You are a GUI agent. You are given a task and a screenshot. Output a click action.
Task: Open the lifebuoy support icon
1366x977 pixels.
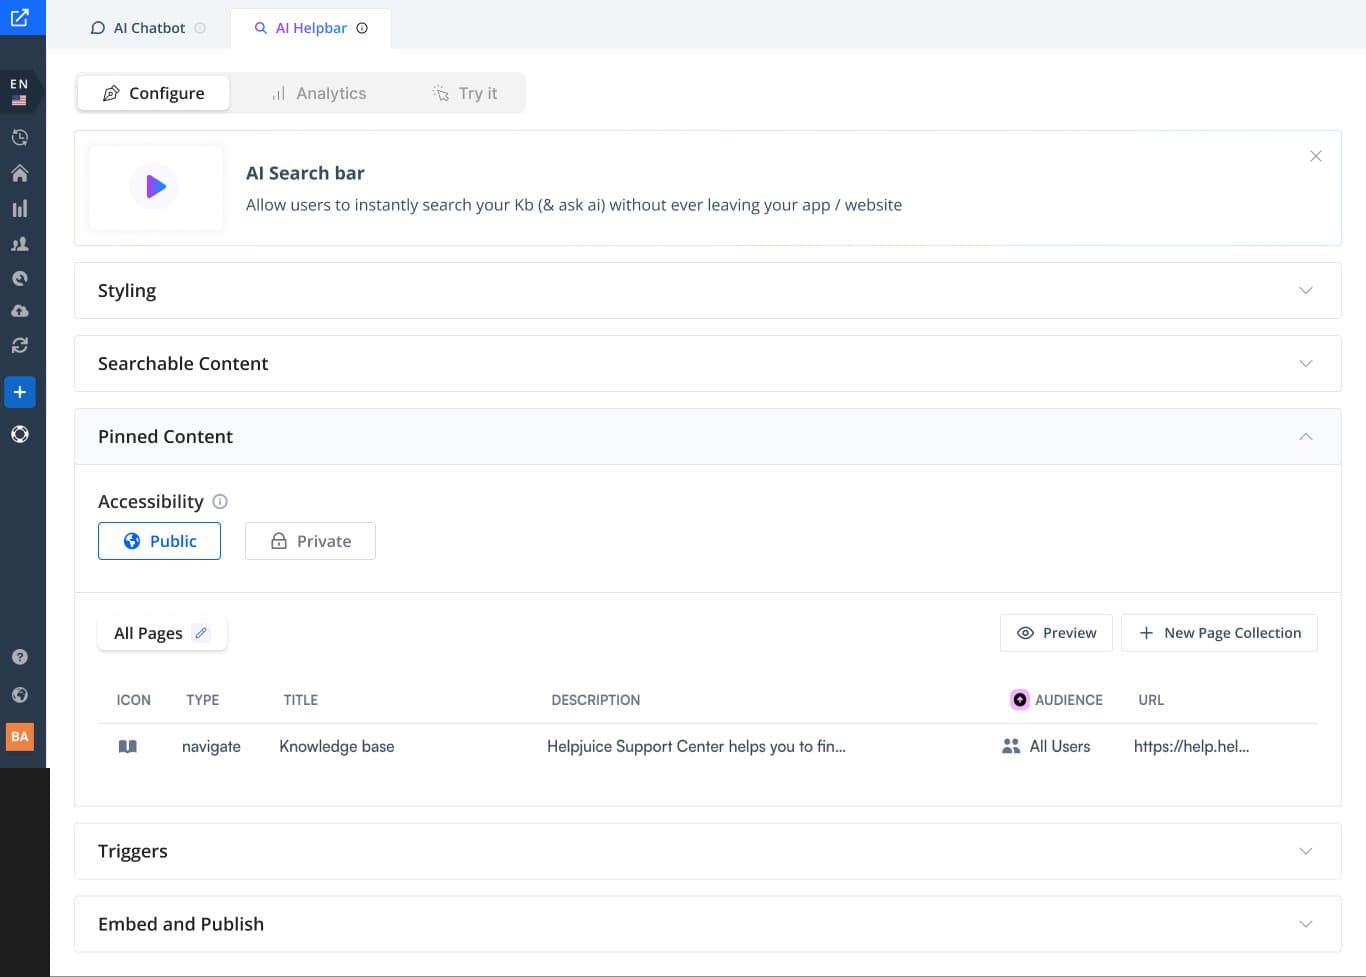click(x=19, y=434)
